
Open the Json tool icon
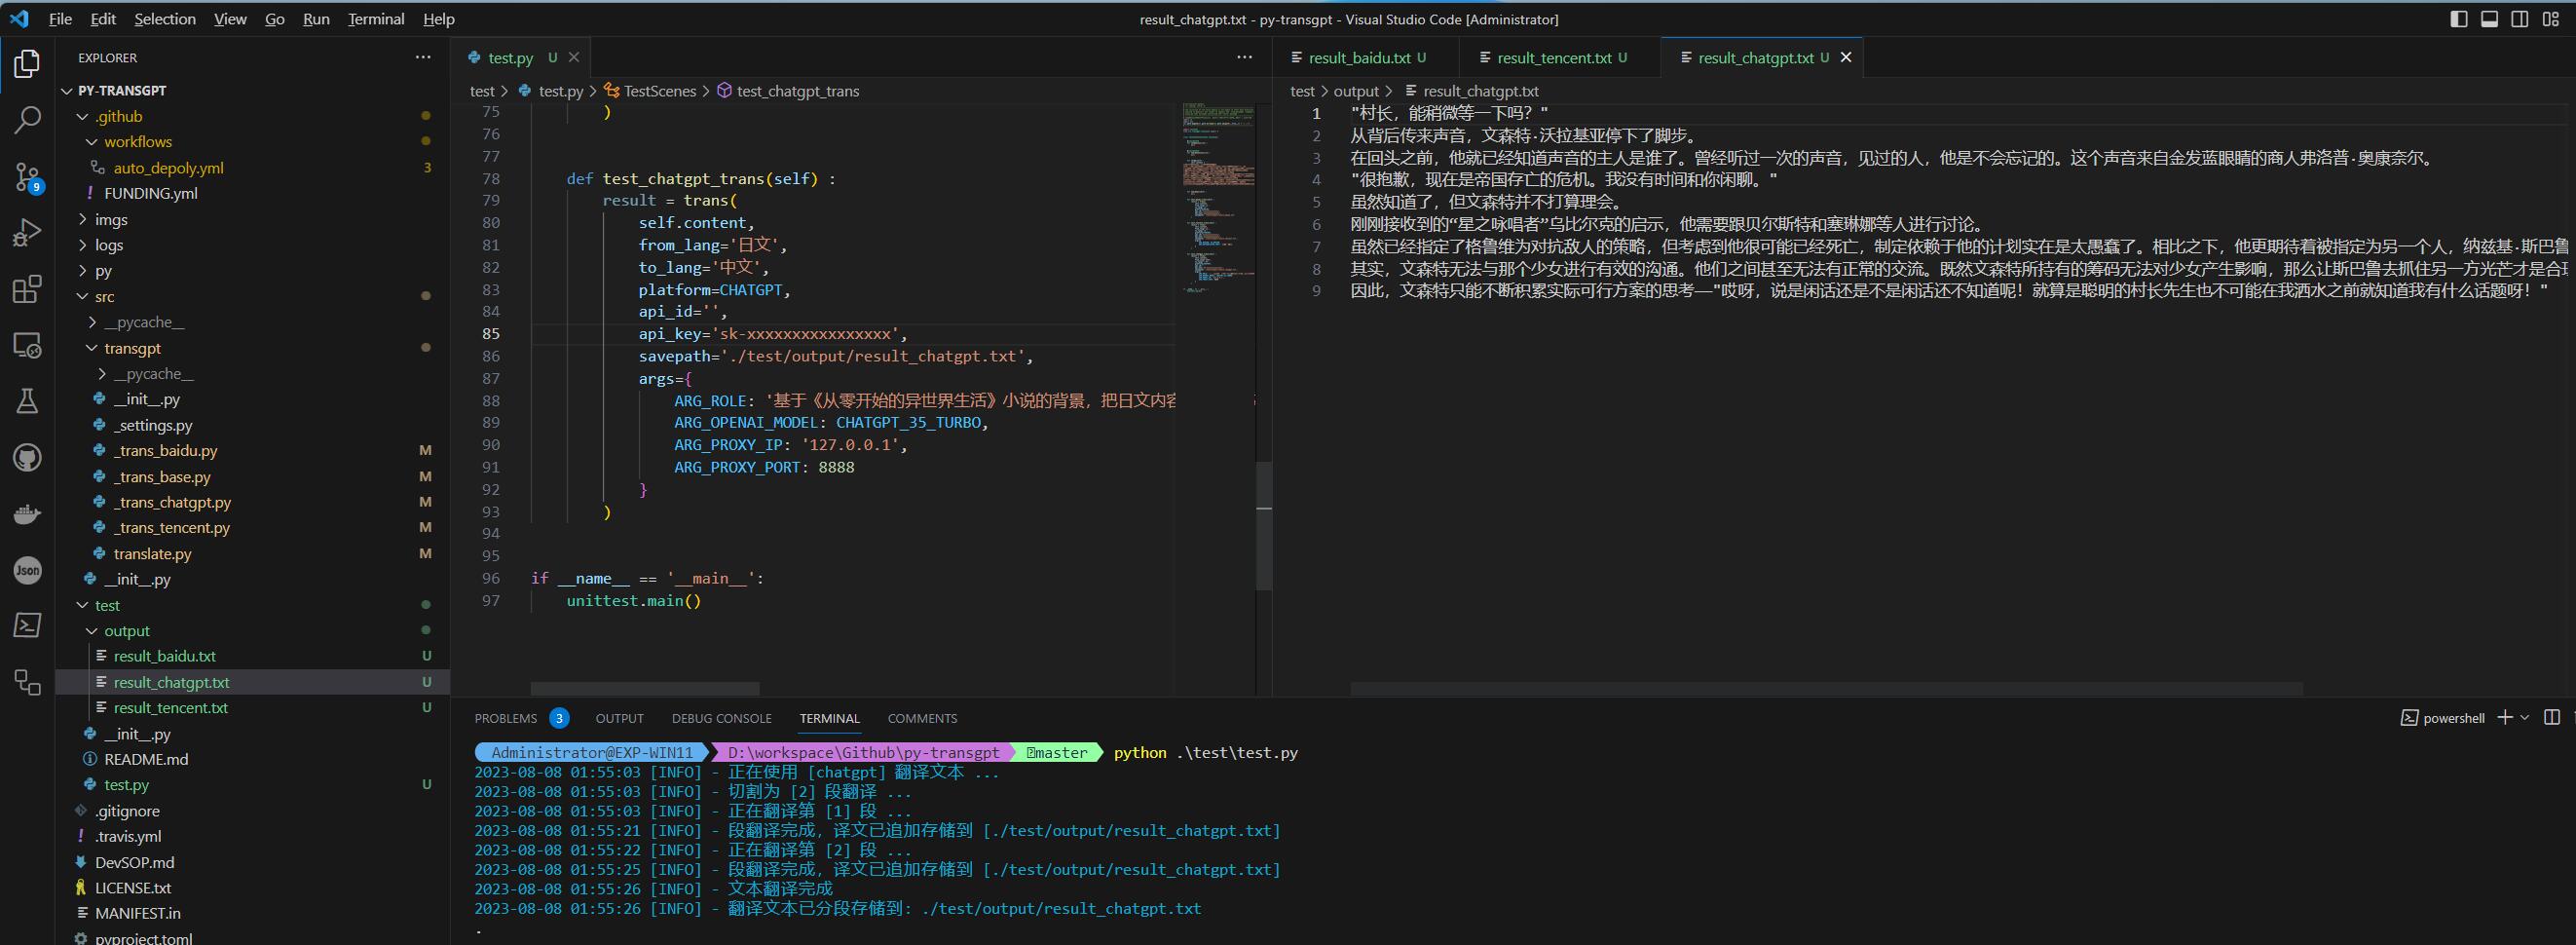click(27, 570)
